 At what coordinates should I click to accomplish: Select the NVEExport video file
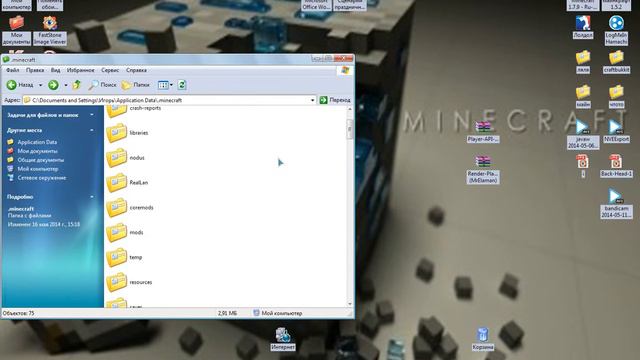616,131
